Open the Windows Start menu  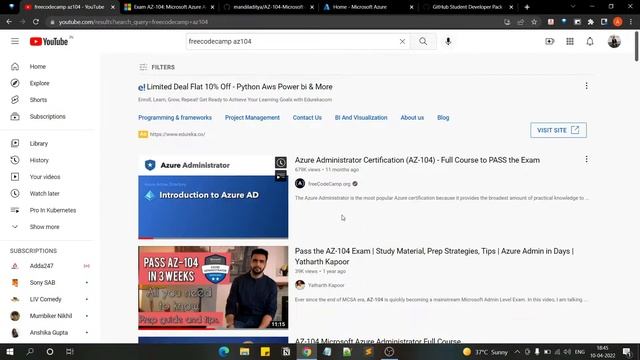tap(10, 351)
